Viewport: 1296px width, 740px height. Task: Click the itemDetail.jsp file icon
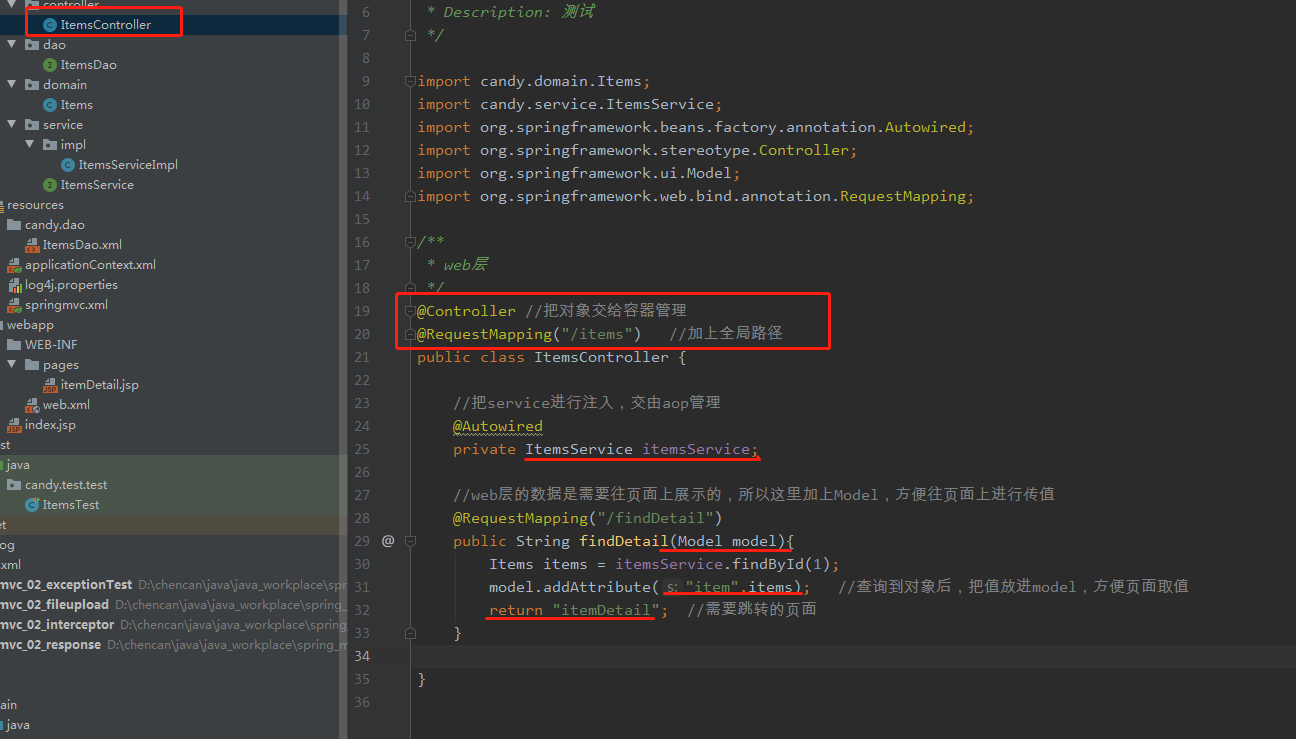click(50, 385)
